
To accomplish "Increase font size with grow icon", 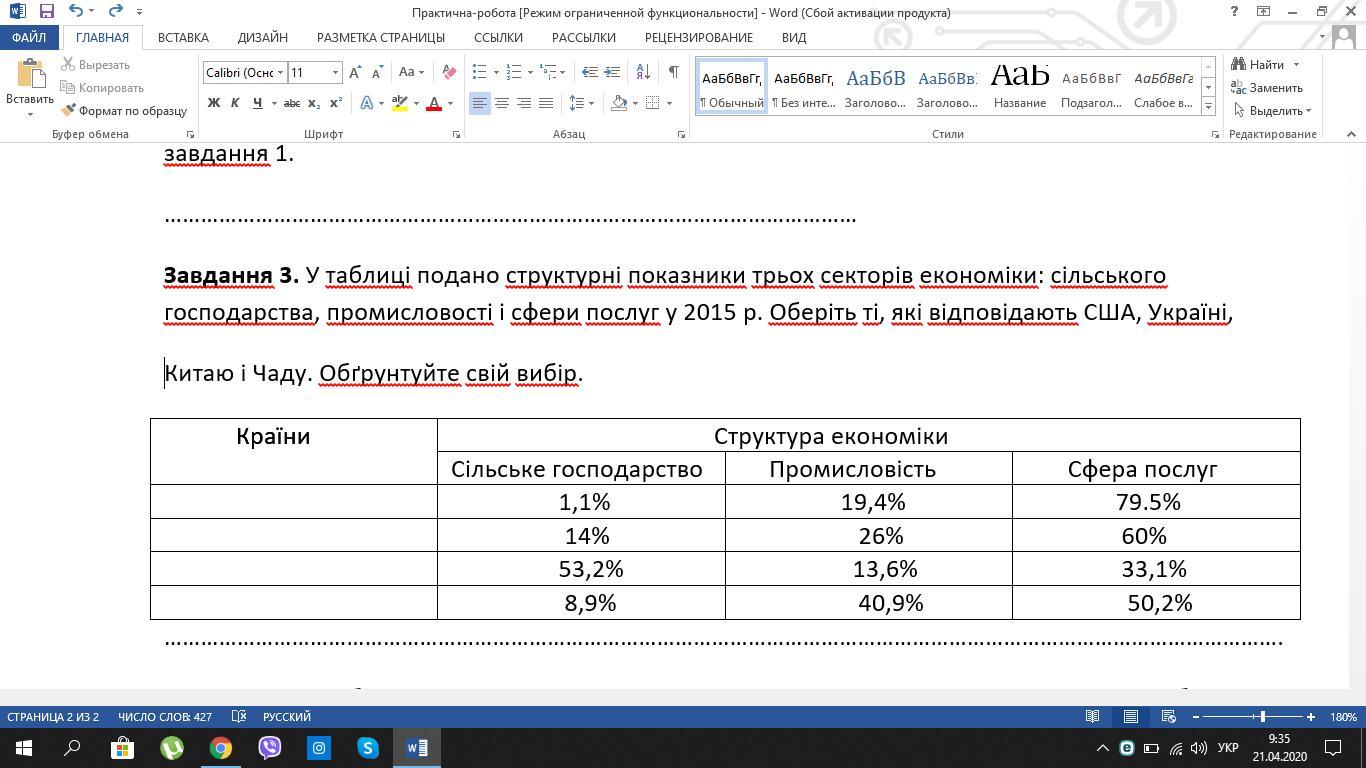I will [355, 72].
